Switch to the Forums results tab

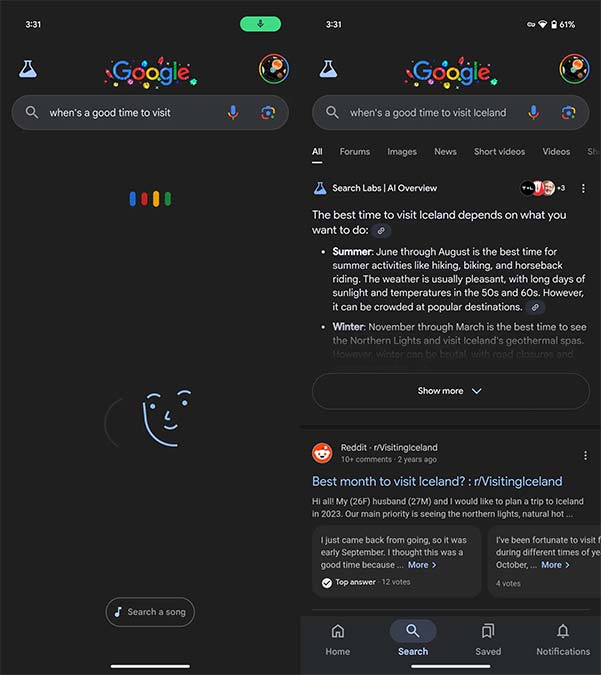(x=354, y=152)
